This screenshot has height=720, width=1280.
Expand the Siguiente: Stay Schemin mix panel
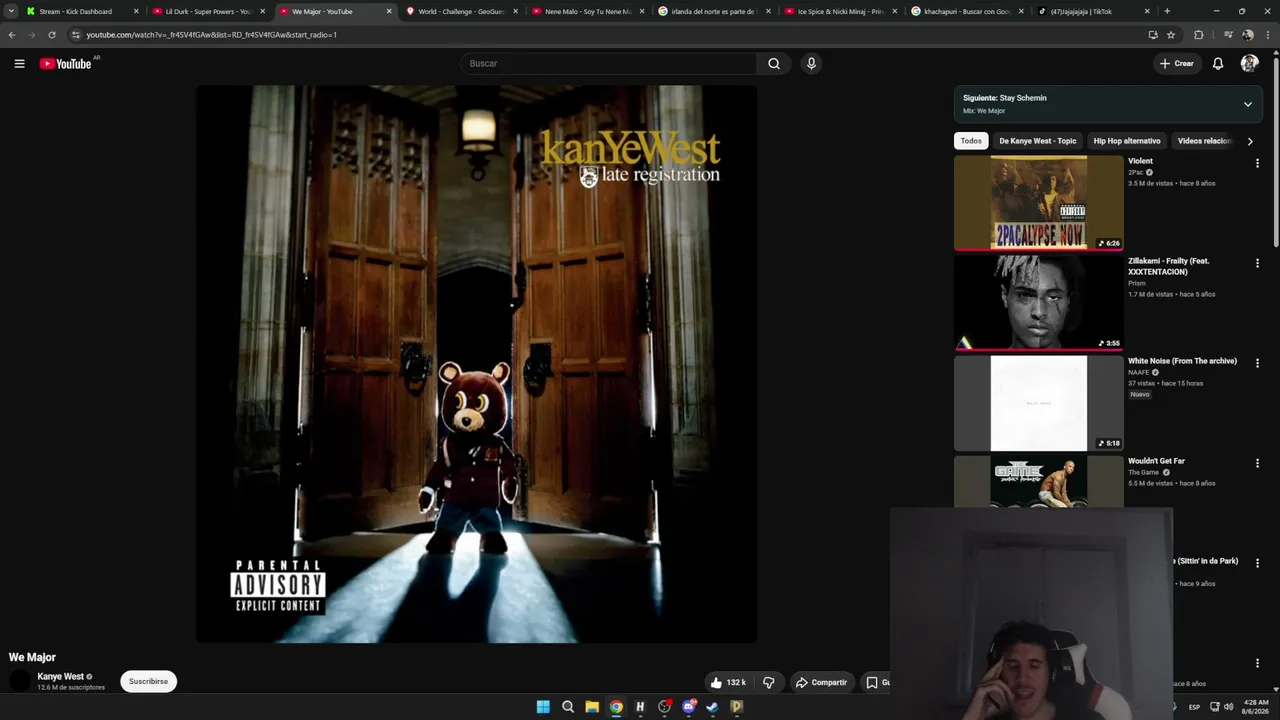point(1247,104)
